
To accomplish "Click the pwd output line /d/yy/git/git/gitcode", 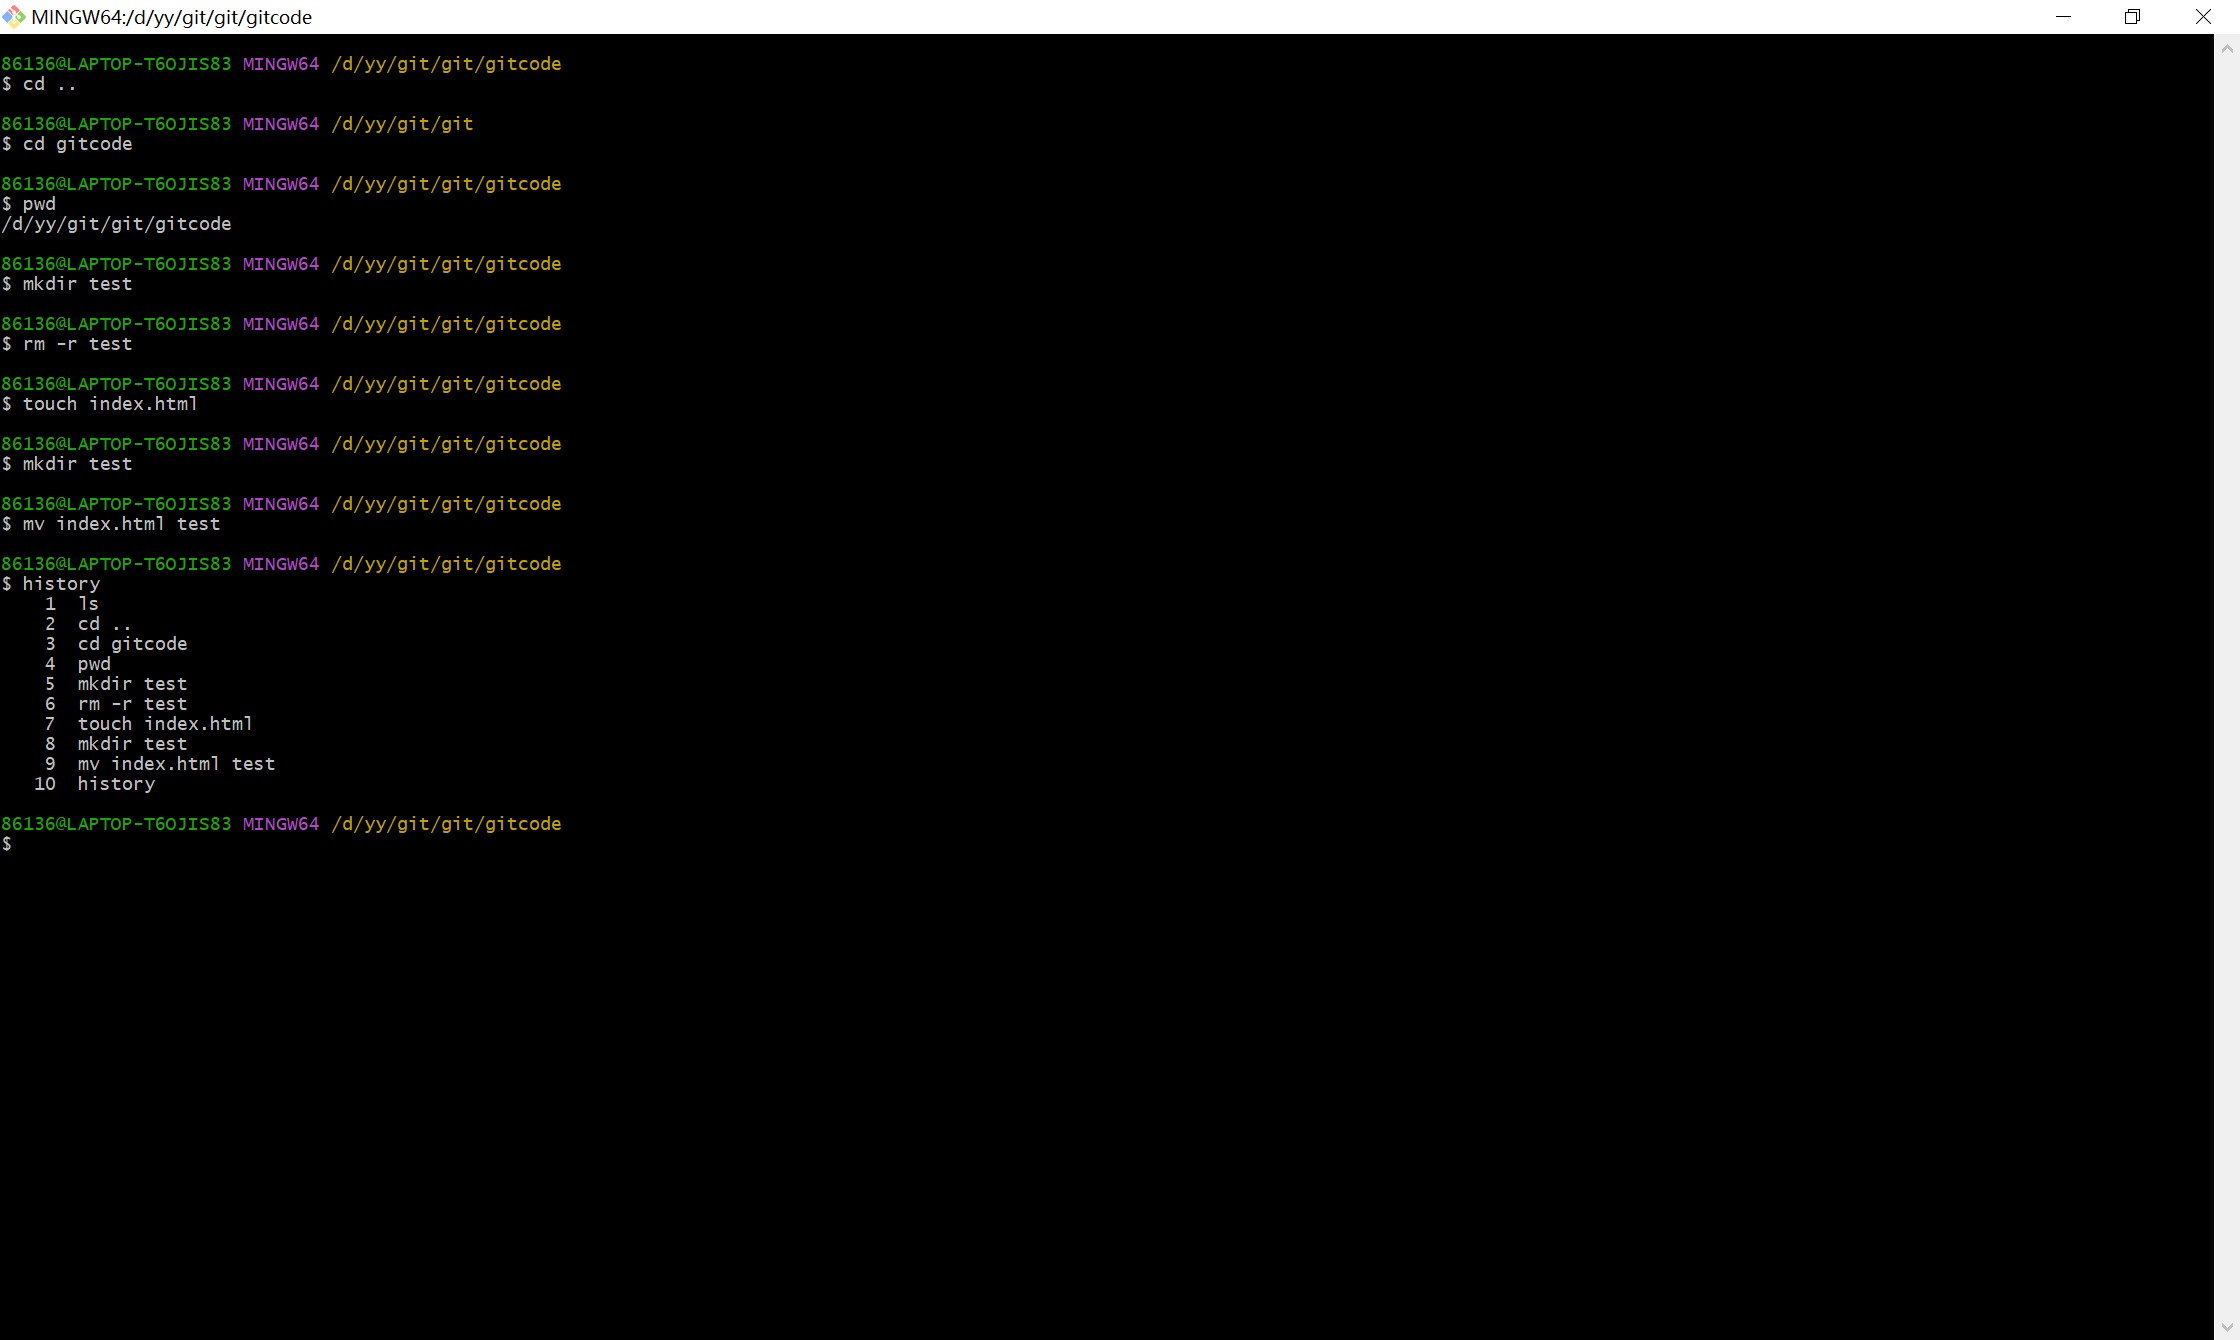I will click(x=117, y=224).
